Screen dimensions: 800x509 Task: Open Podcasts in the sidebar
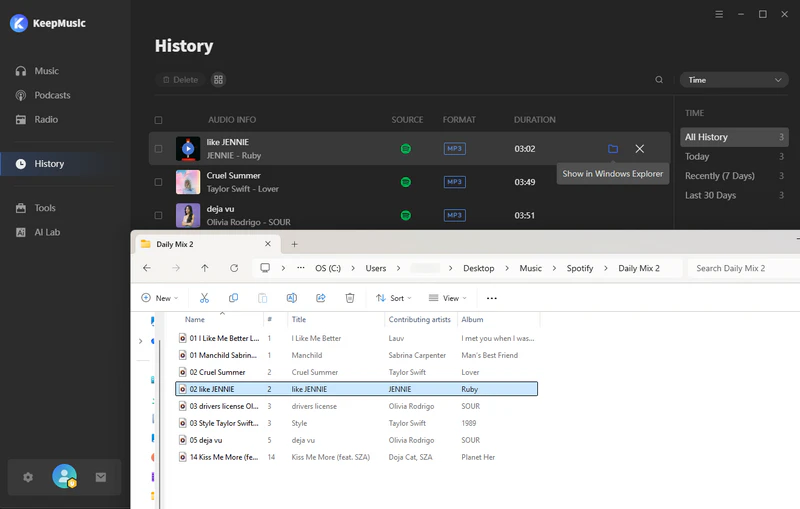pos(52,95)
